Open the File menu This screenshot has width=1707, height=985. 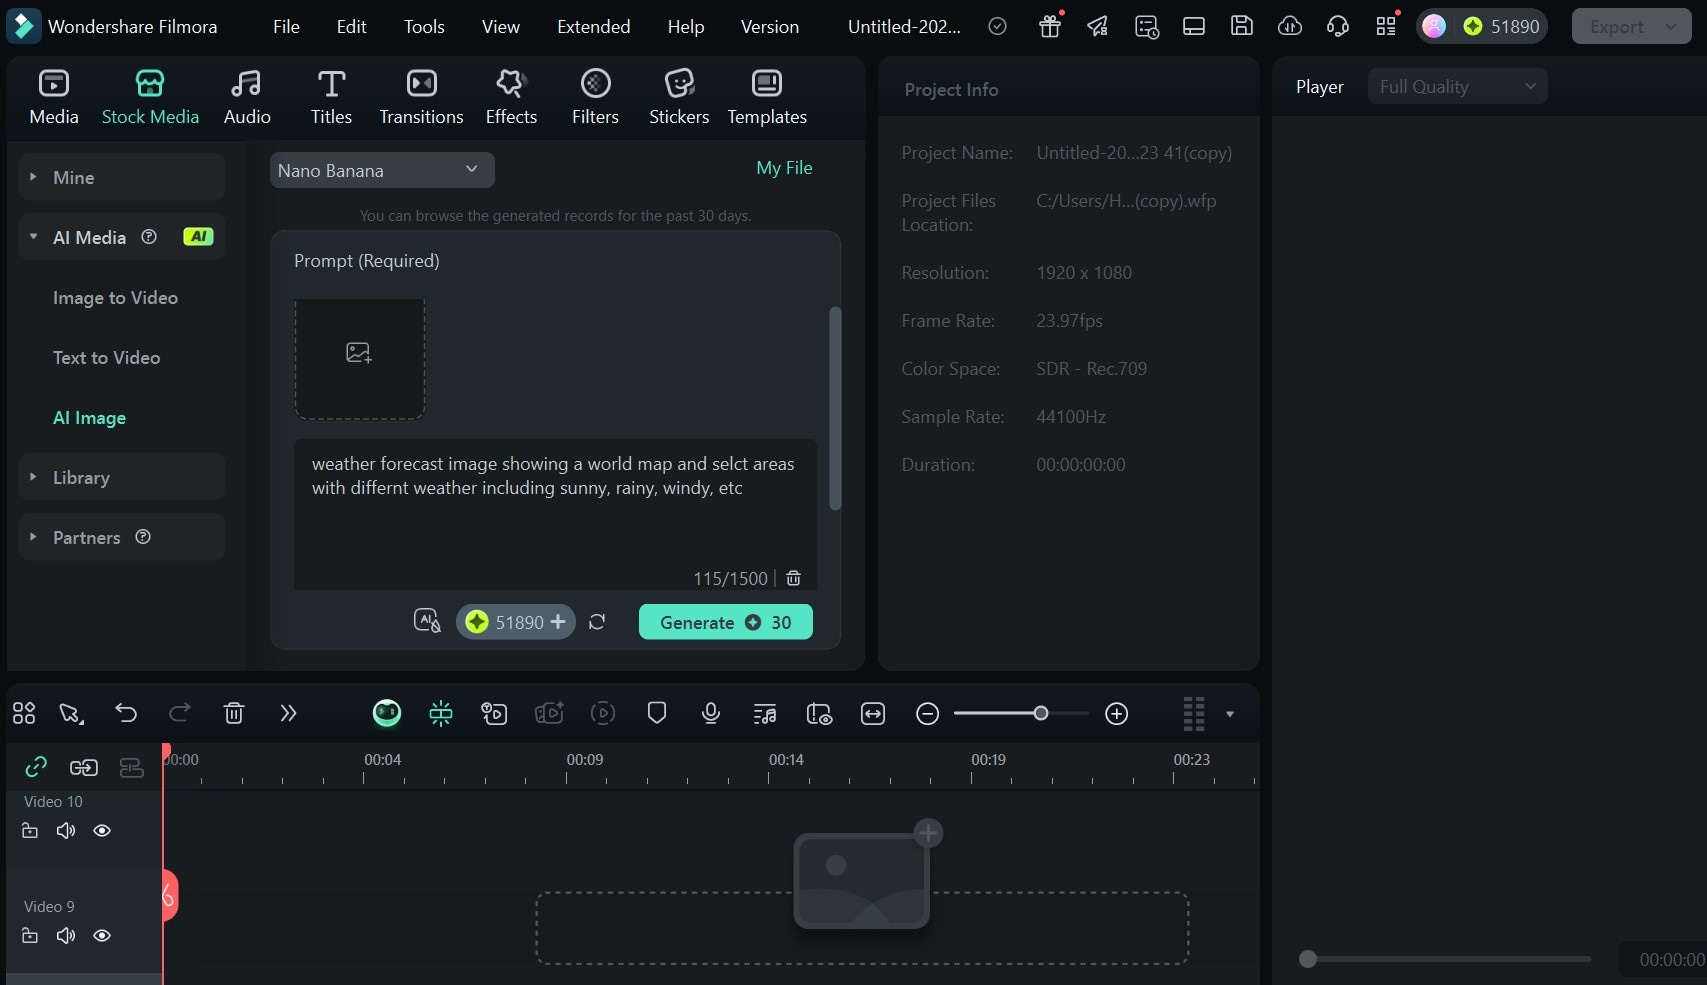coord(286,27)
